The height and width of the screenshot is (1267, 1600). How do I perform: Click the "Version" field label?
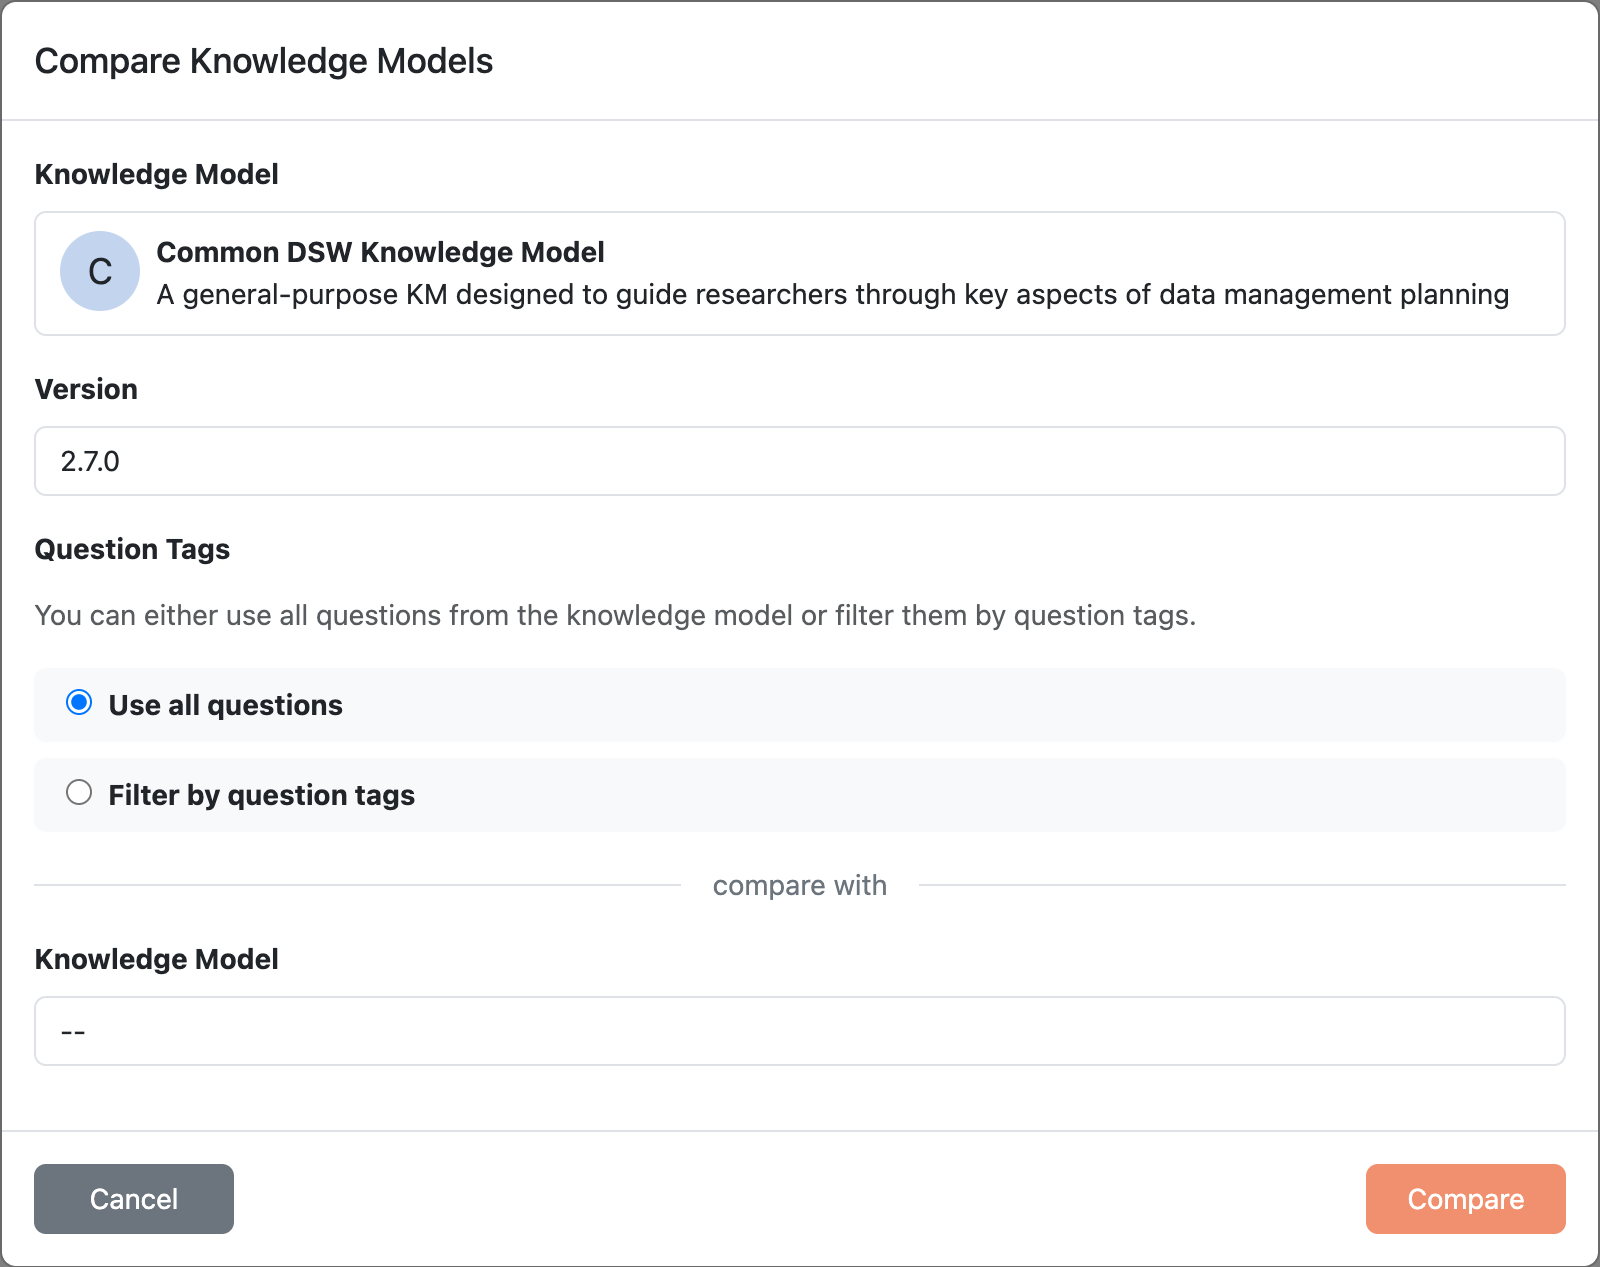(86, 389)
